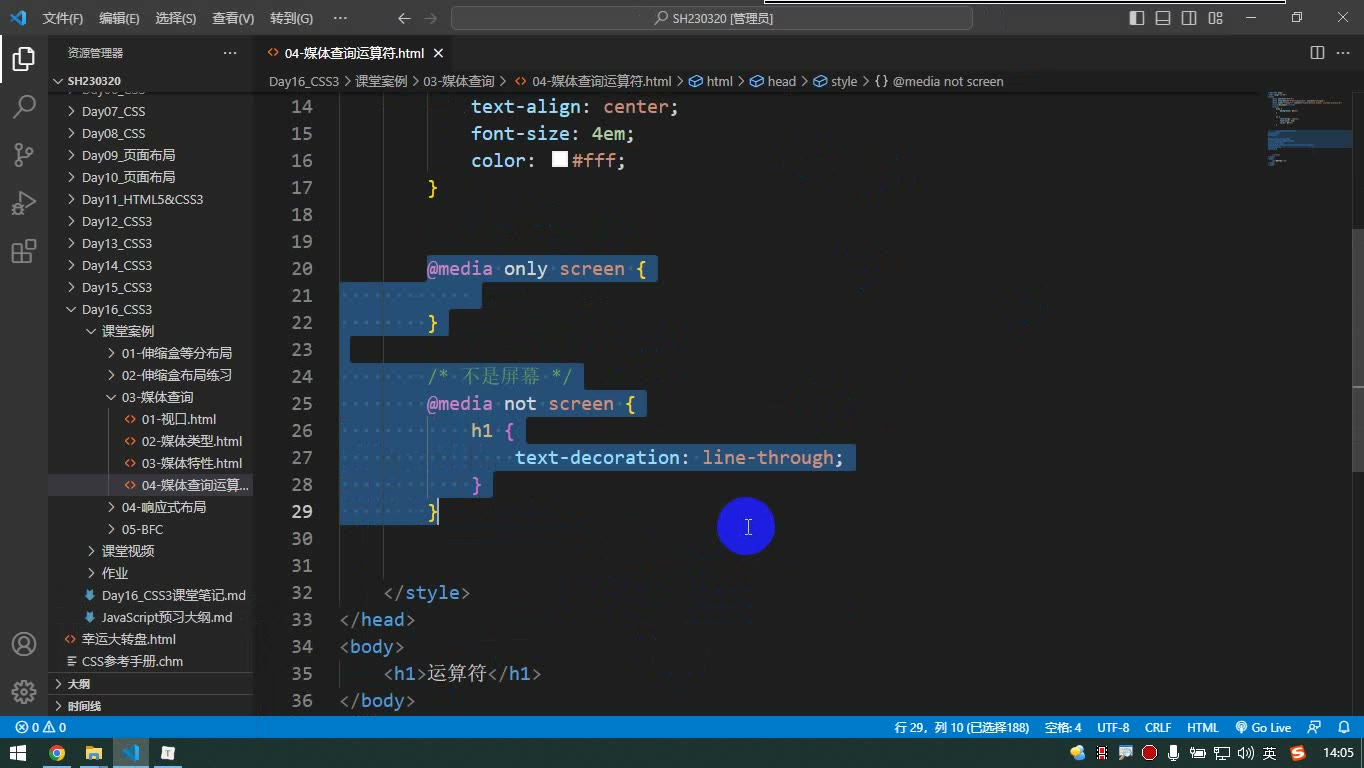Image resolution: width=1364 pixels, height=768 pixels.
Task: Select the 04-媒体查询运算符.html editor tab
Action: [x=355, y=53]
